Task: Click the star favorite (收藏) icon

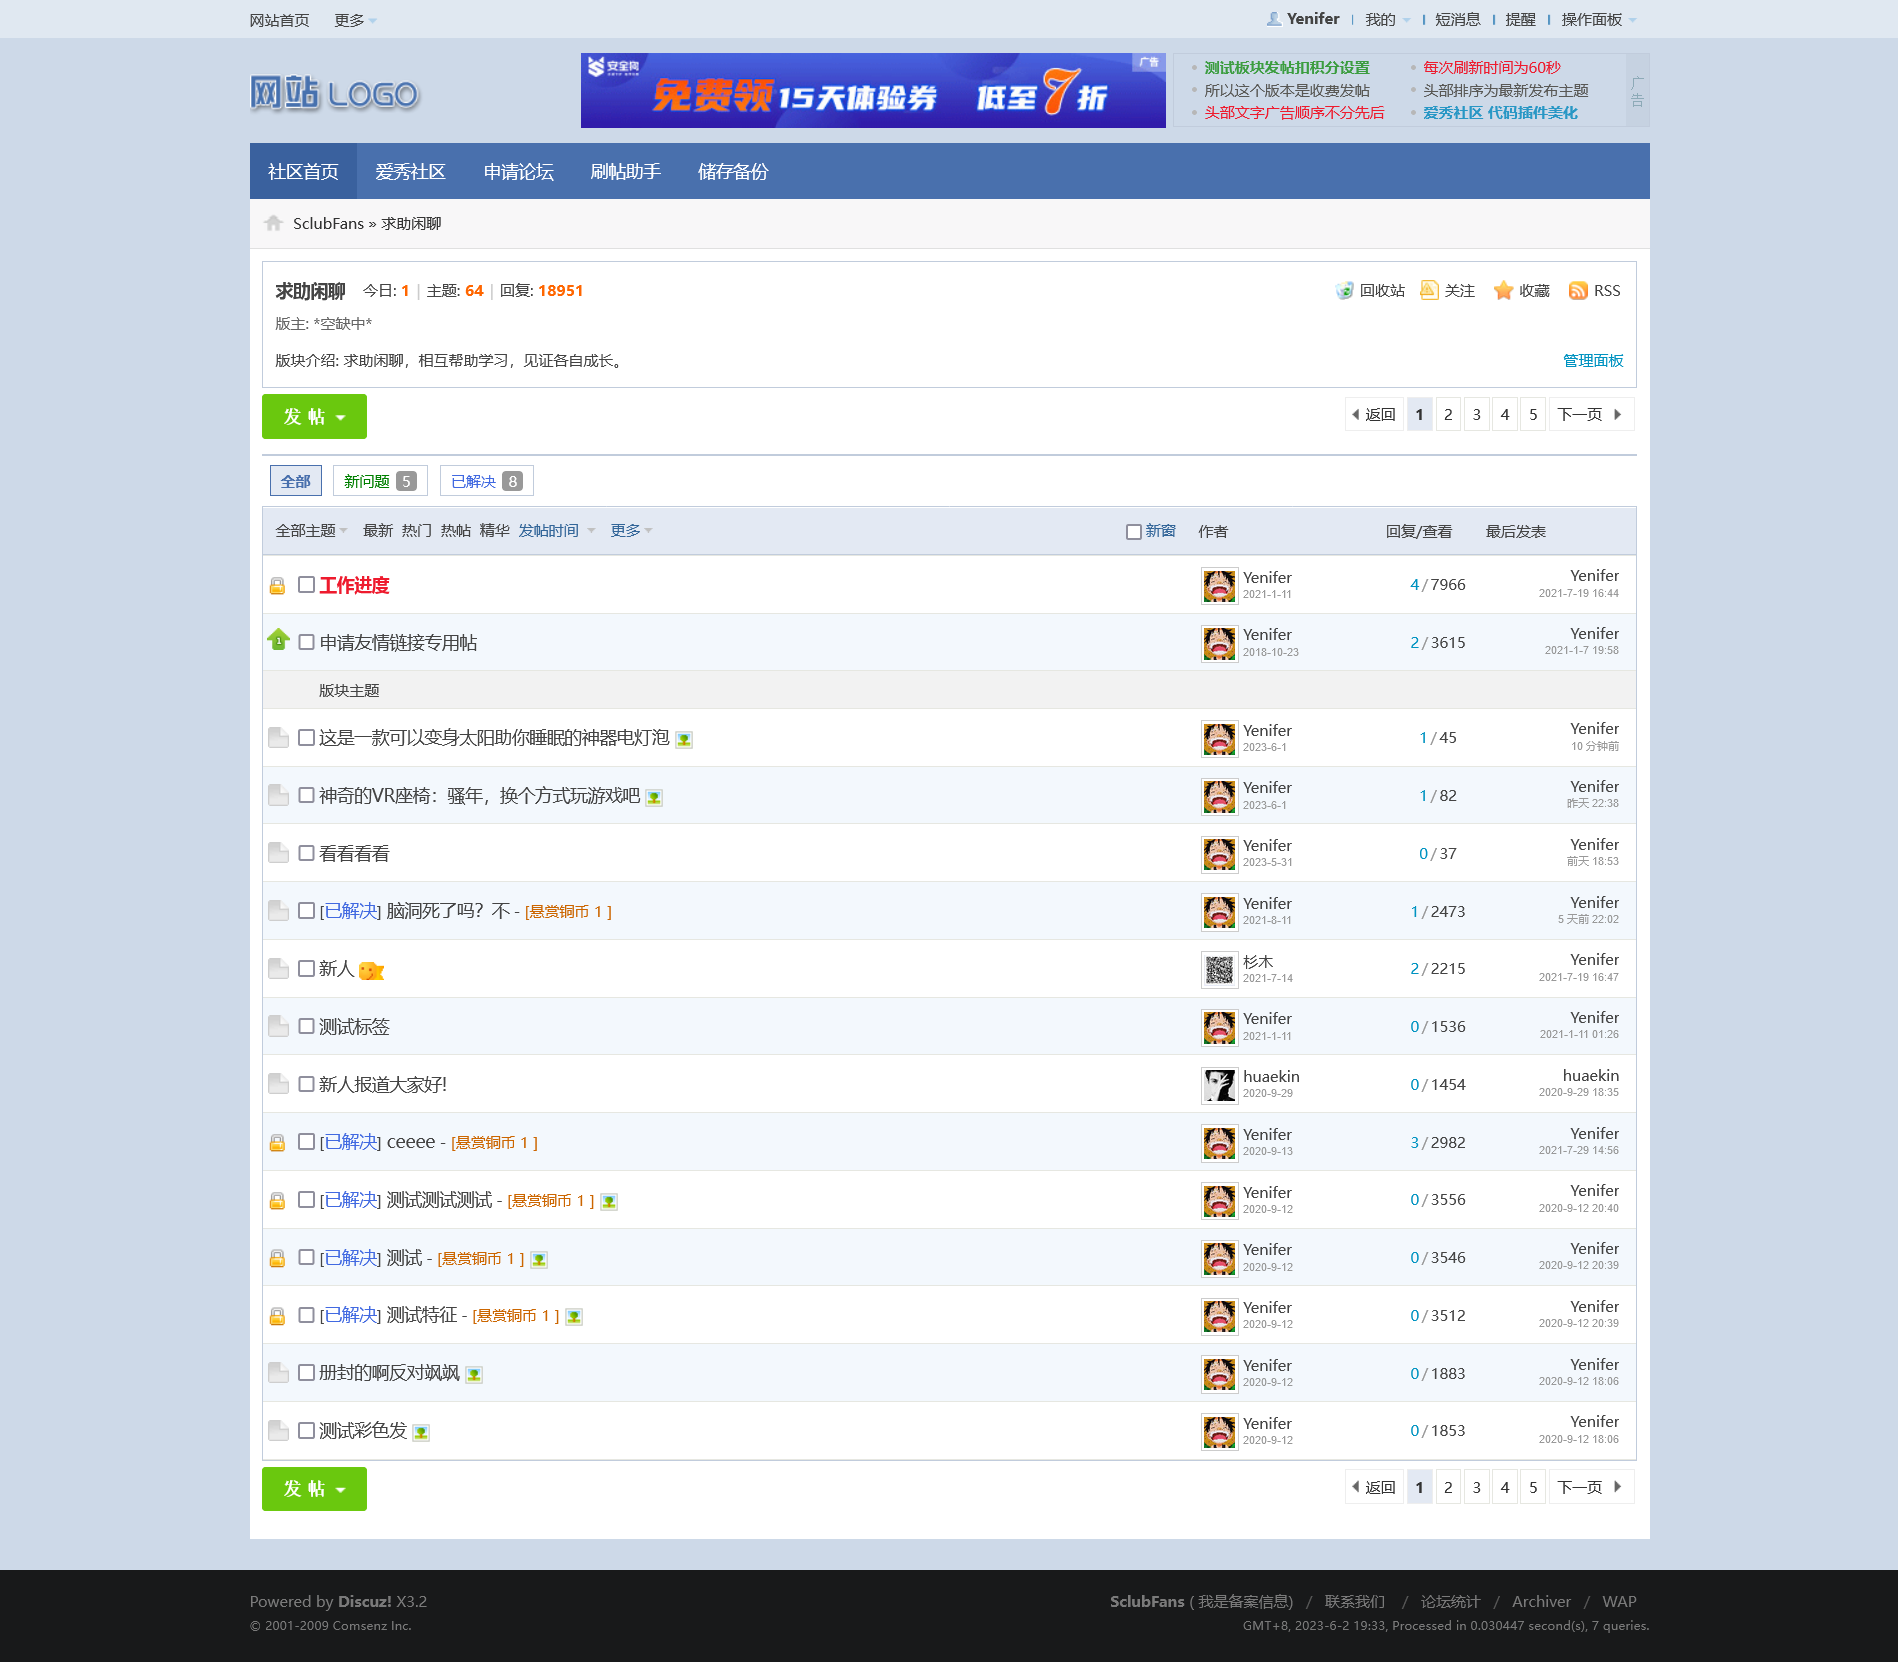Action: click(1503, 291)
